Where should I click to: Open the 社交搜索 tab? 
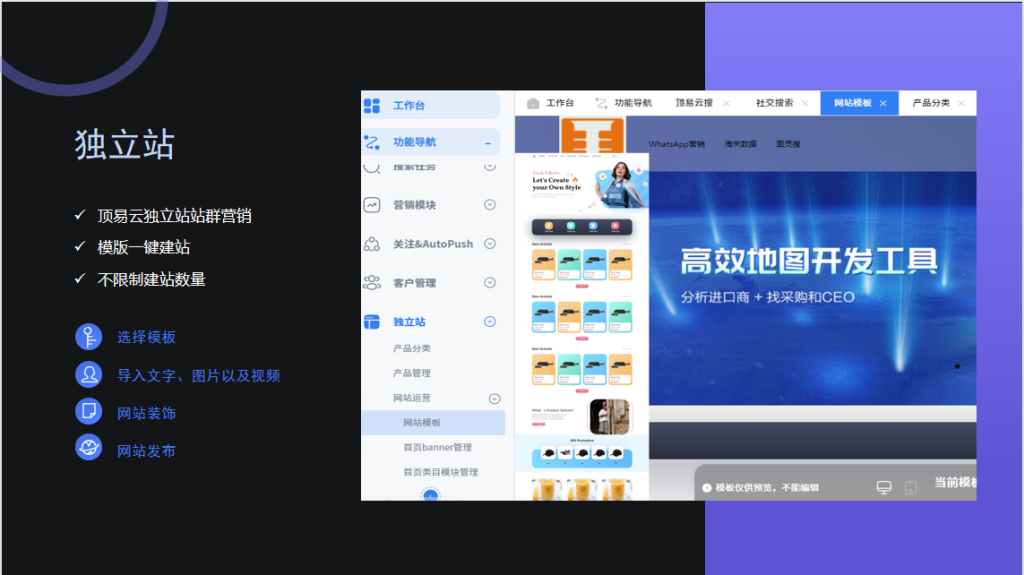click(x=774, y=103)
